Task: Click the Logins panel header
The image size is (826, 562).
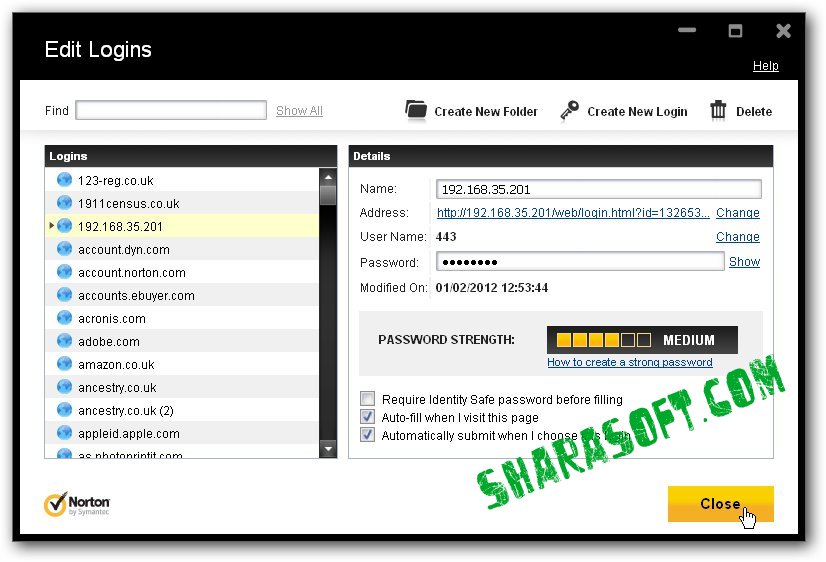Action: click(191, 156)
